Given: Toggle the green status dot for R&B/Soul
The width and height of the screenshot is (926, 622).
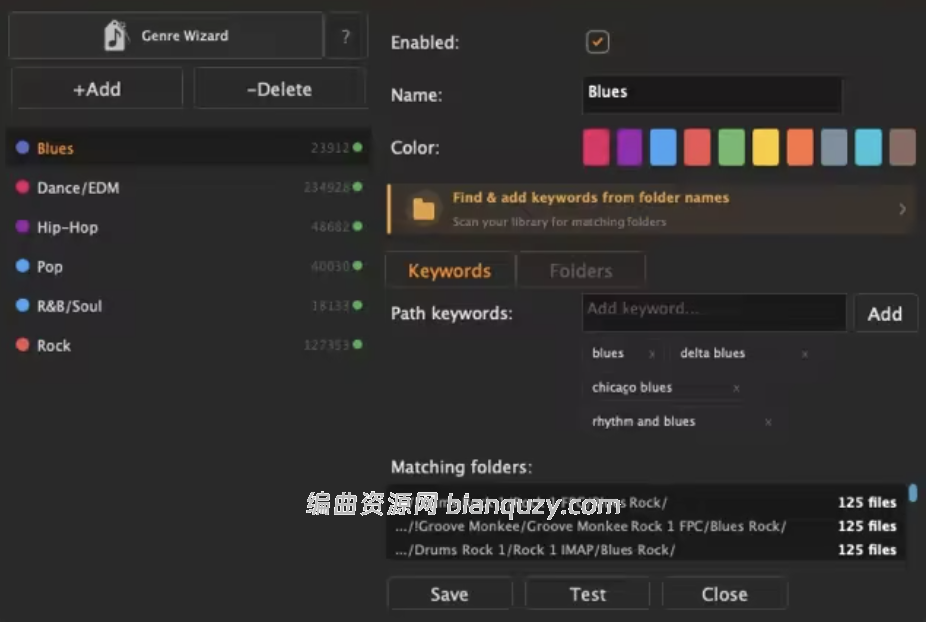Looking at the screenshot, I should click(x=357, y=305).
